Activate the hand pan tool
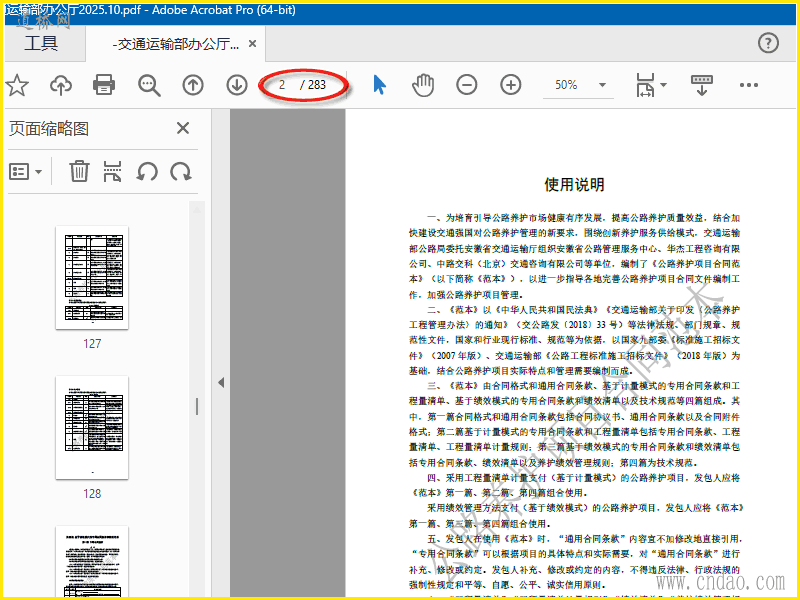This screenshot has height=600, width=800. [423, 85]
